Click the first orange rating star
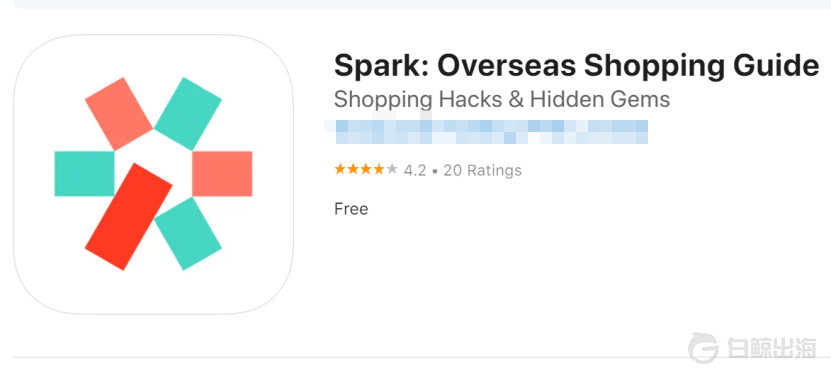 (x=340, y=169)
